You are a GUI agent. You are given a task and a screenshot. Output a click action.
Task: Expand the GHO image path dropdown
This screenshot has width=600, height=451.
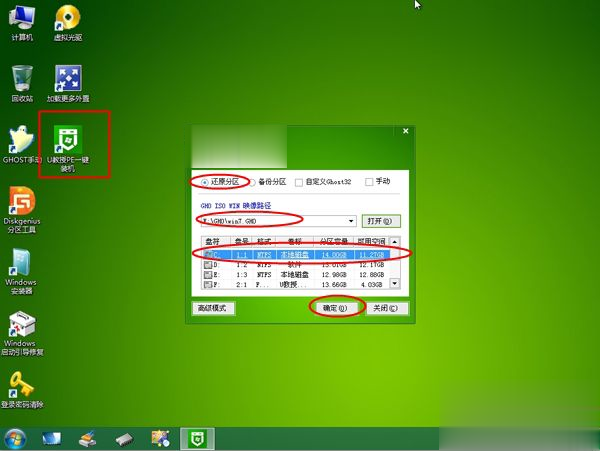pyautogui.click(x=351, y=220)
